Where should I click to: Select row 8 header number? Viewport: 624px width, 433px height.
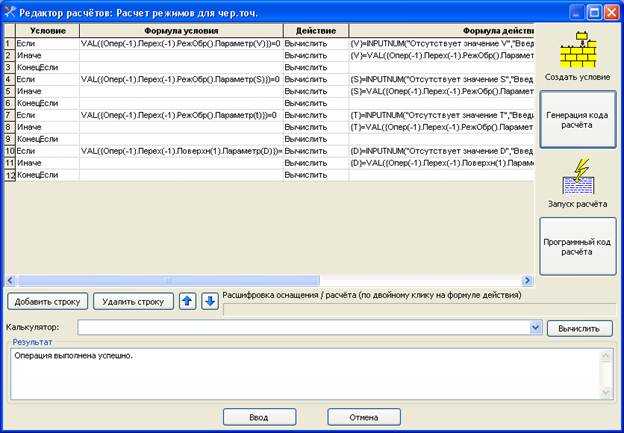point(10,127)
